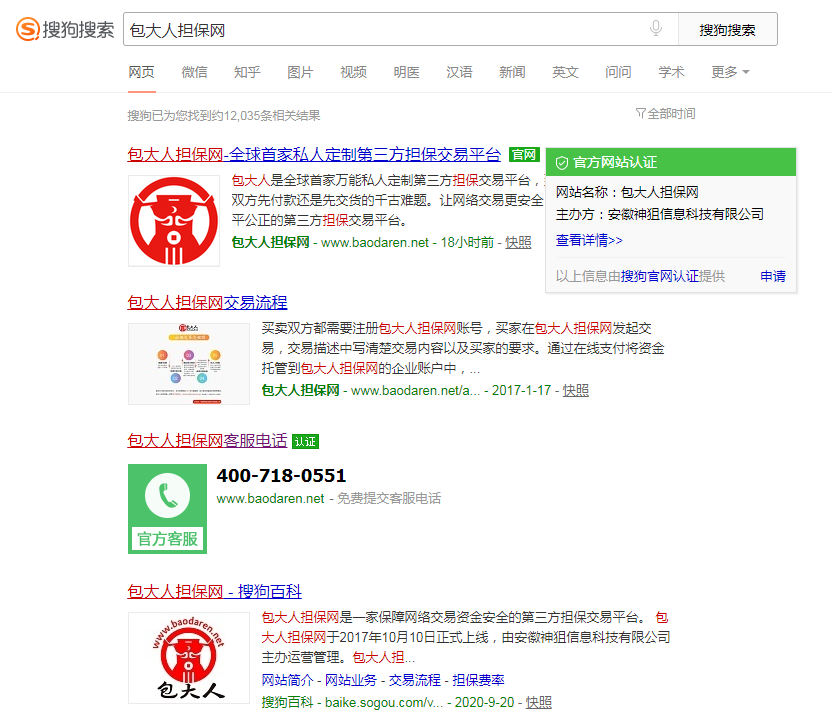Expand the 更多 dropdown menu
The image size is (832, 712).
[730, 72]
